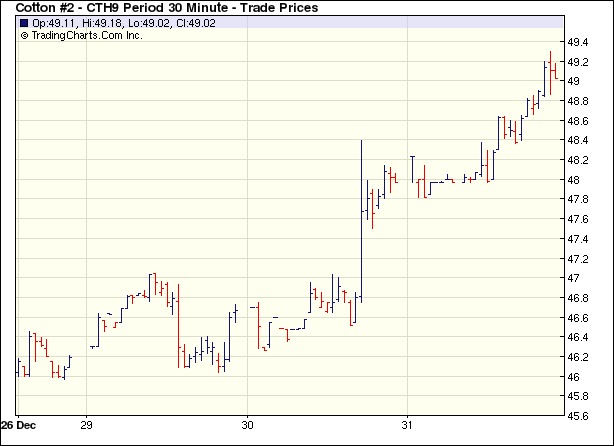
Task: Click the 48 price label on the right axis
Action: coord(574,180)
